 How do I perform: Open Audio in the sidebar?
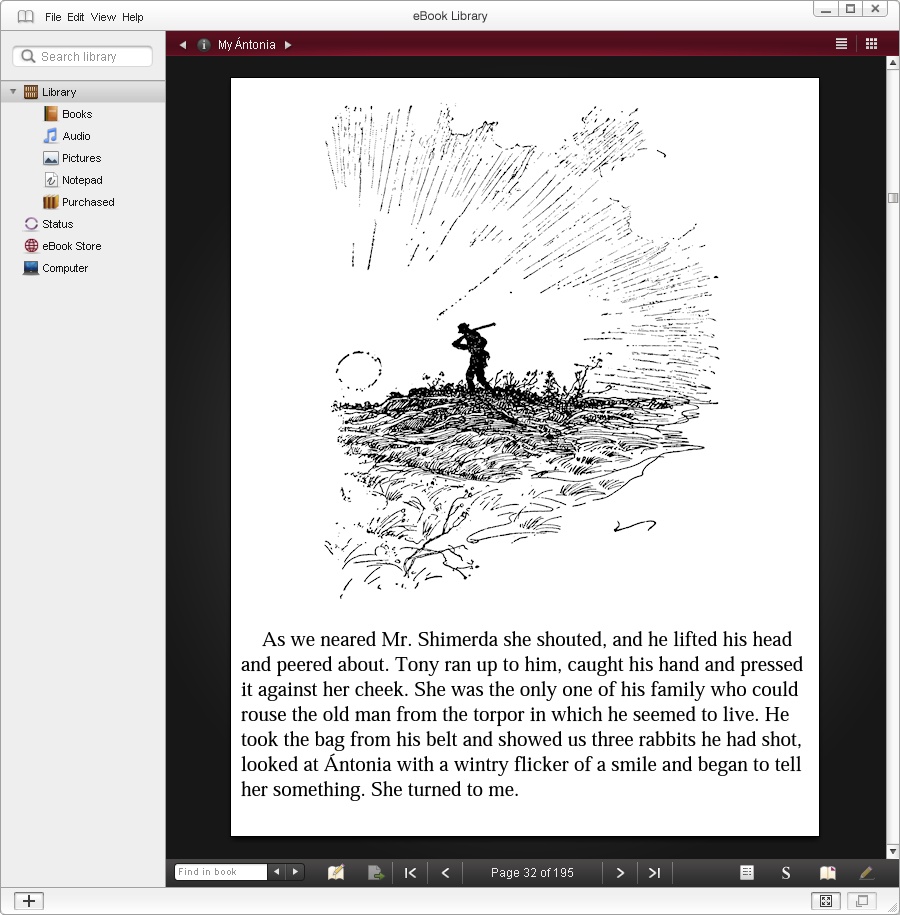[x=76, y=137]
